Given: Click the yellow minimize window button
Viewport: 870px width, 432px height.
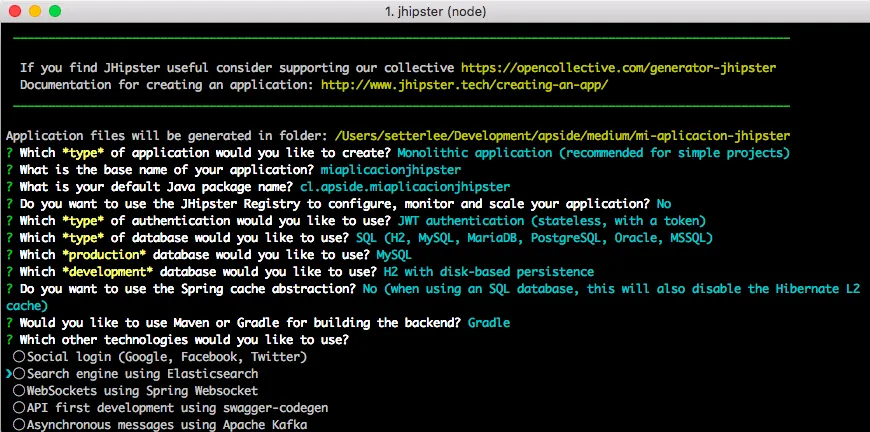Looking at the screenshot, I should click(35, 11).
